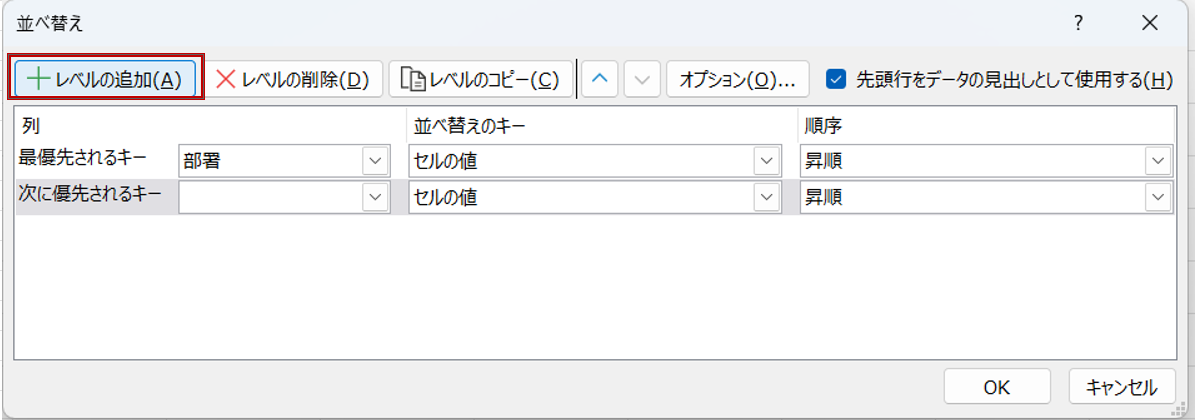Close the 並べ替え dialog window
The width and height of the screenshot is (1195, 420).
pos(1149,22)
